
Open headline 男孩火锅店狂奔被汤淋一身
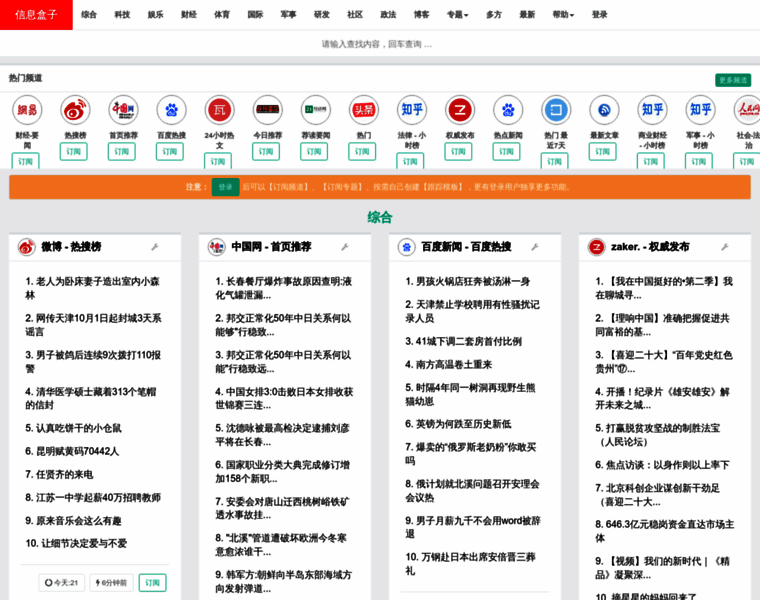(x=468, y=281)
